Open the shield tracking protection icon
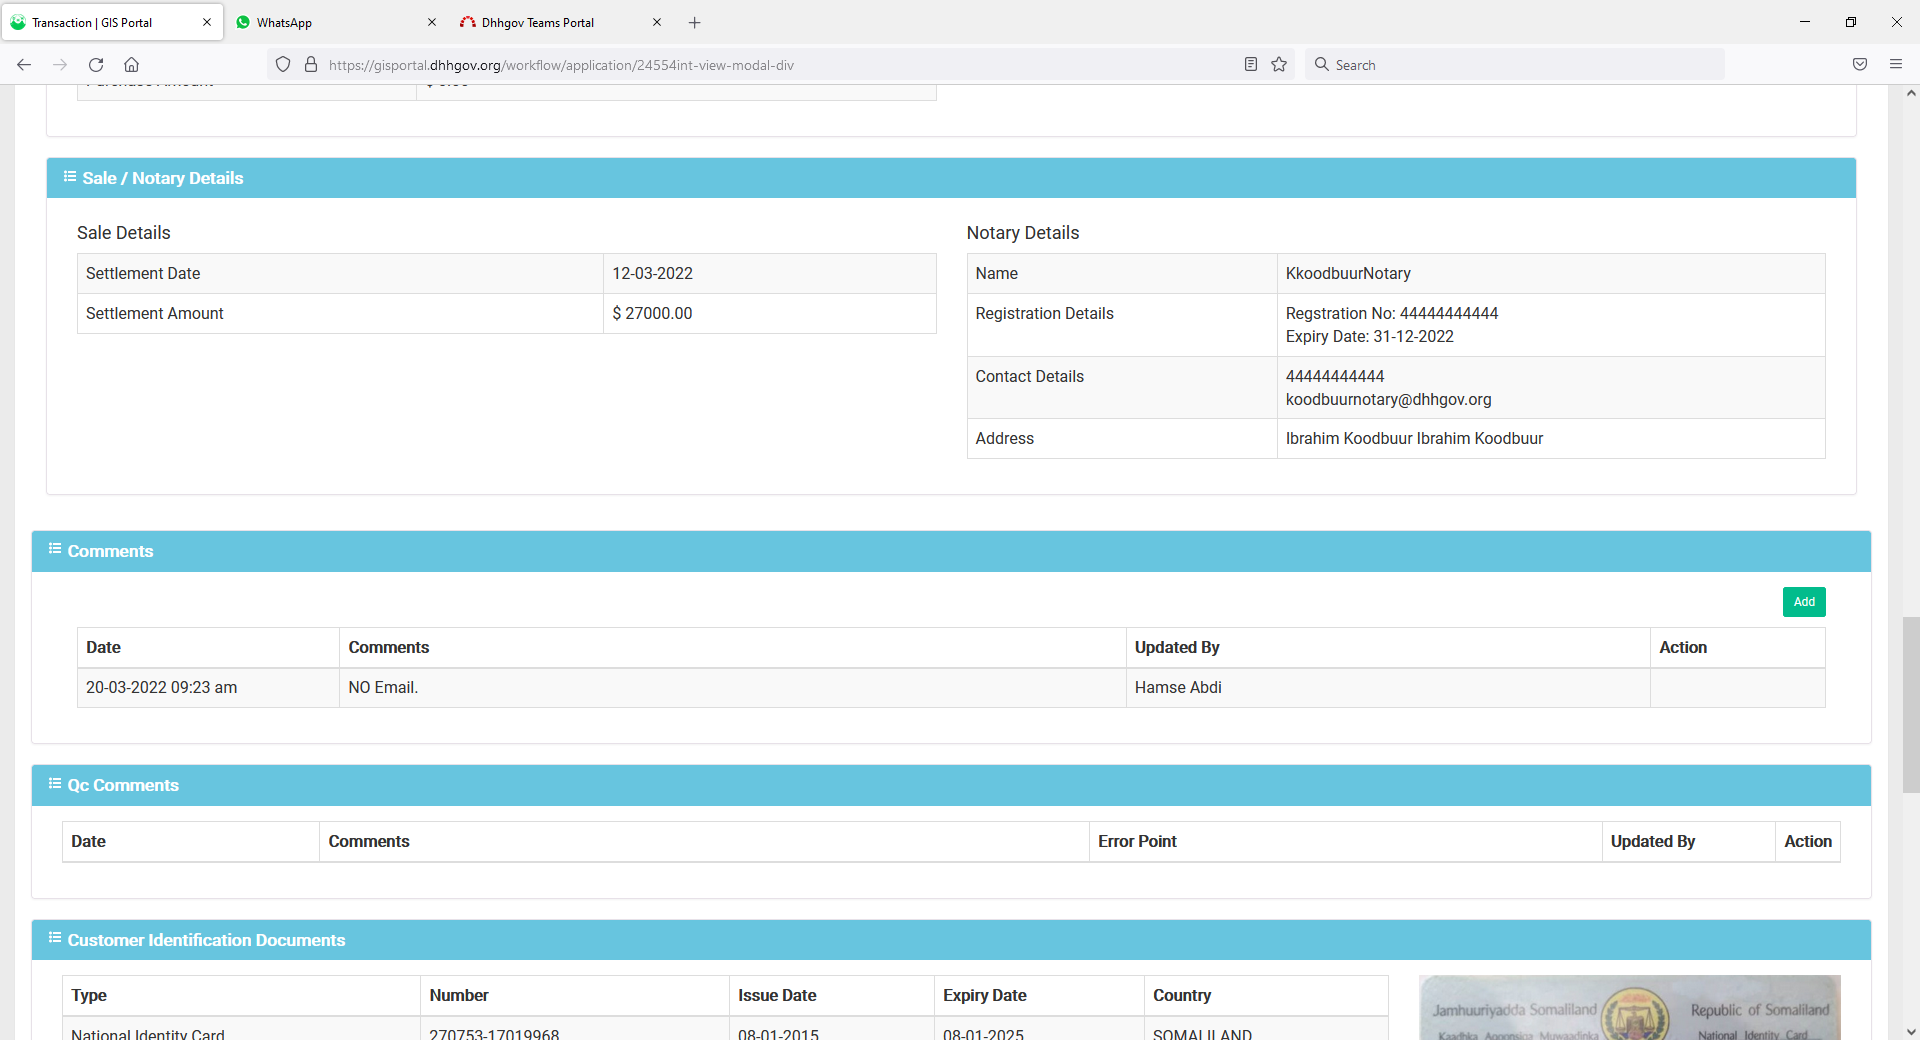The image size is (1920, 1040). click(x=283, y=65)
